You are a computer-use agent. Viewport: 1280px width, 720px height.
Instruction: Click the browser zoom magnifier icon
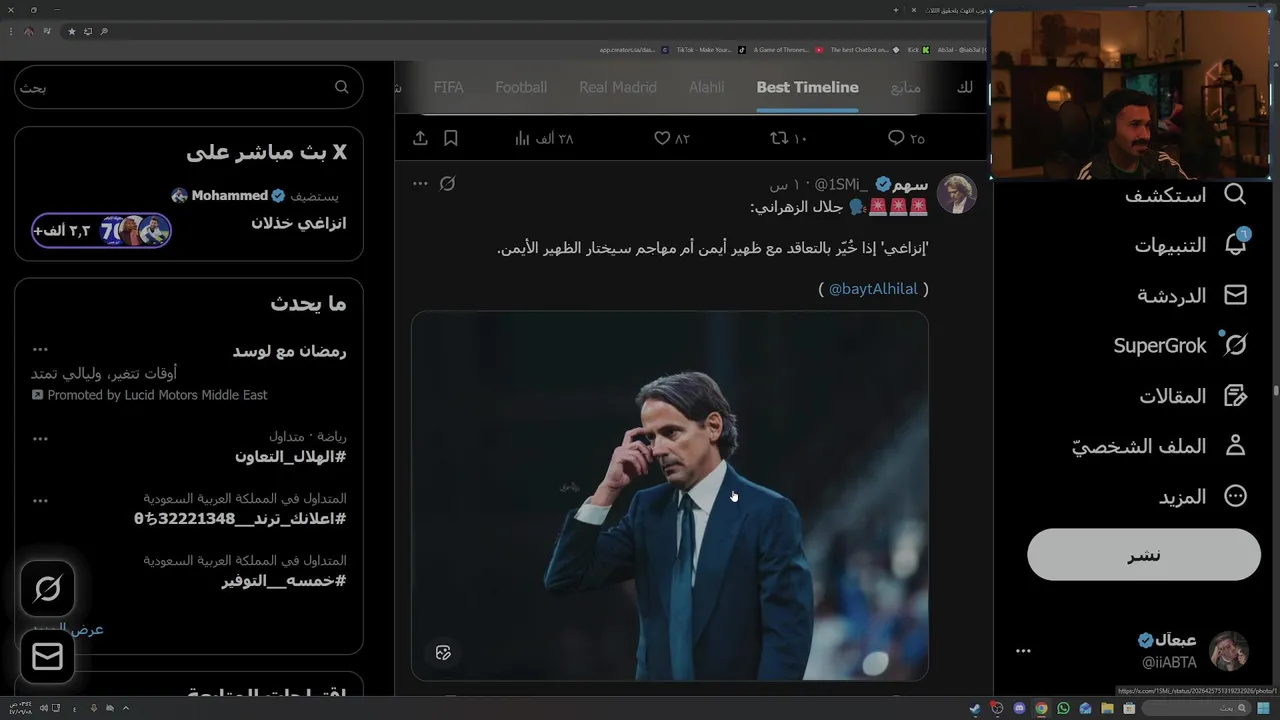104,31
